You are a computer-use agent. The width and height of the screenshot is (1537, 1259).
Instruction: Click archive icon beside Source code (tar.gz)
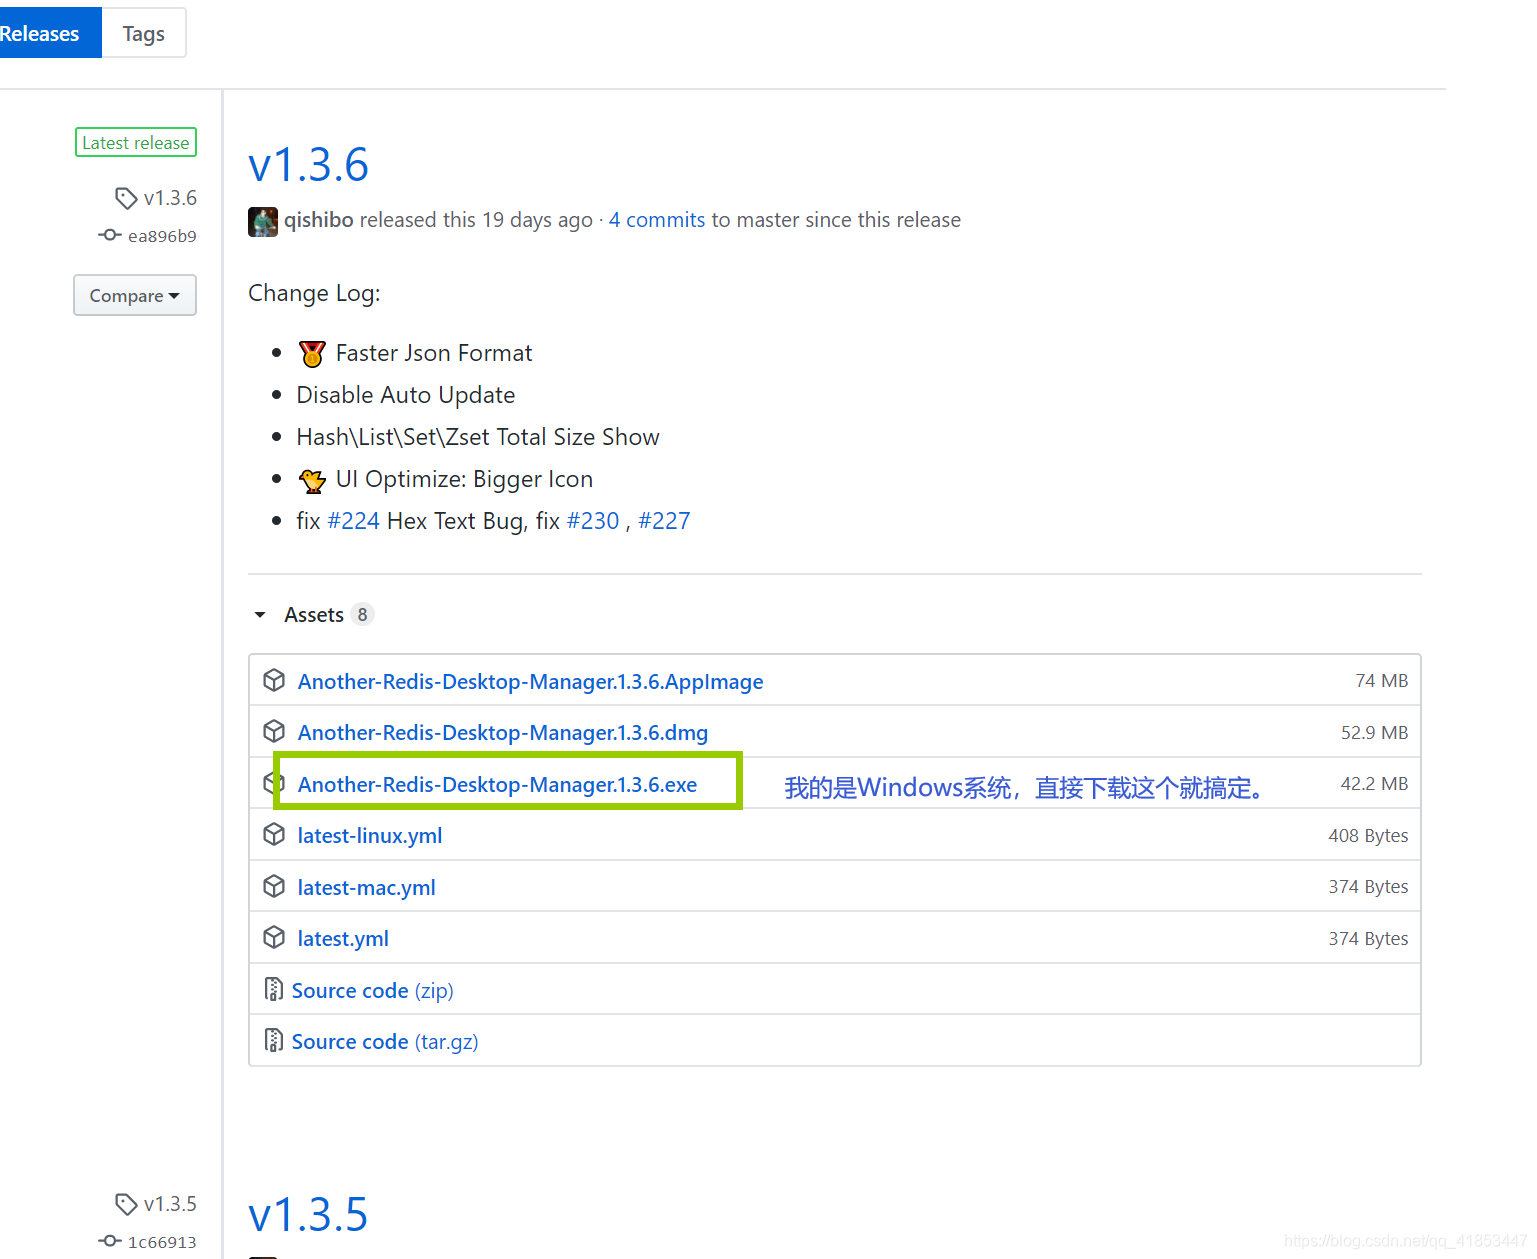[x=273, y=1041]
